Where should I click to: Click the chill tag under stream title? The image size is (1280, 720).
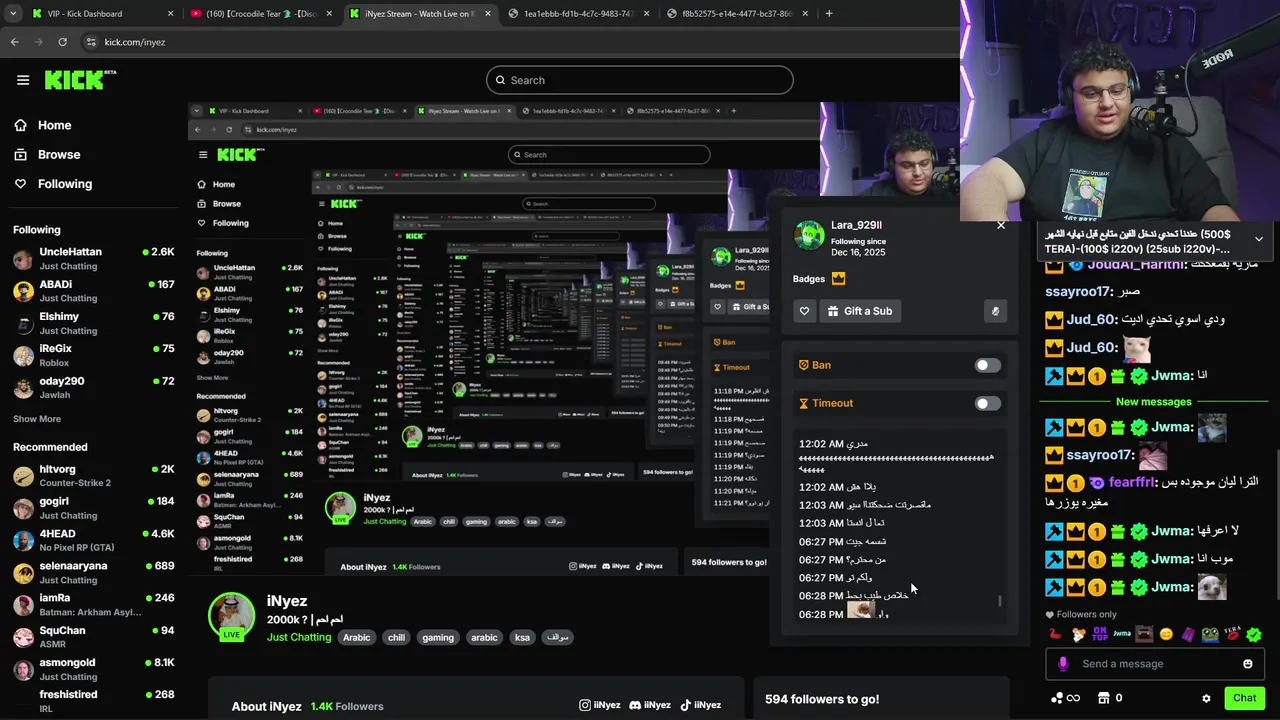(x=397, y=637)
